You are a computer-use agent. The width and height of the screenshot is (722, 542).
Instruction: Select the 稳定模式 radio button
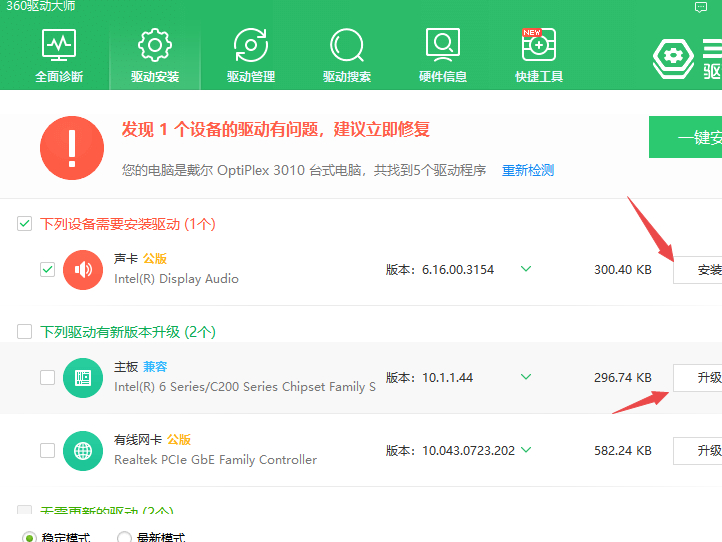(x=29, y=537)
